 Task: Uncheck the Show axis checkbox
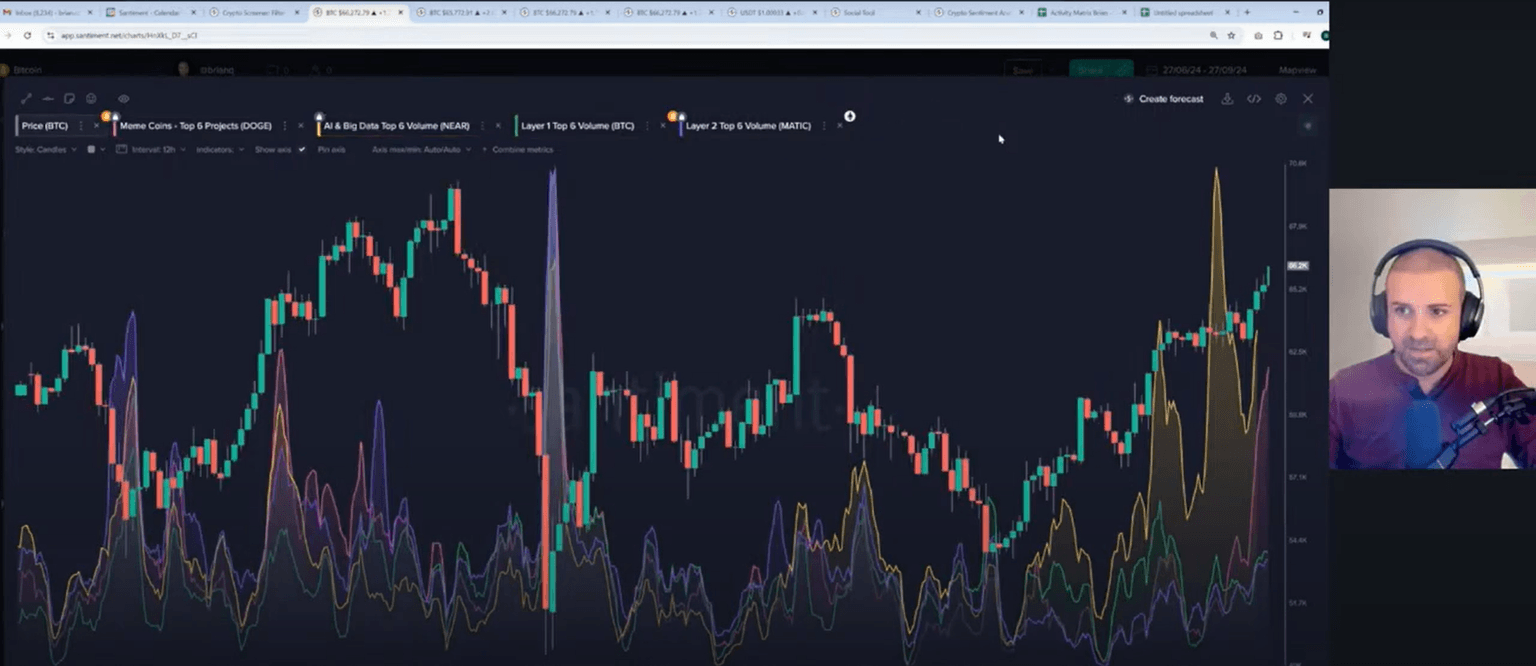pos(302,150)
